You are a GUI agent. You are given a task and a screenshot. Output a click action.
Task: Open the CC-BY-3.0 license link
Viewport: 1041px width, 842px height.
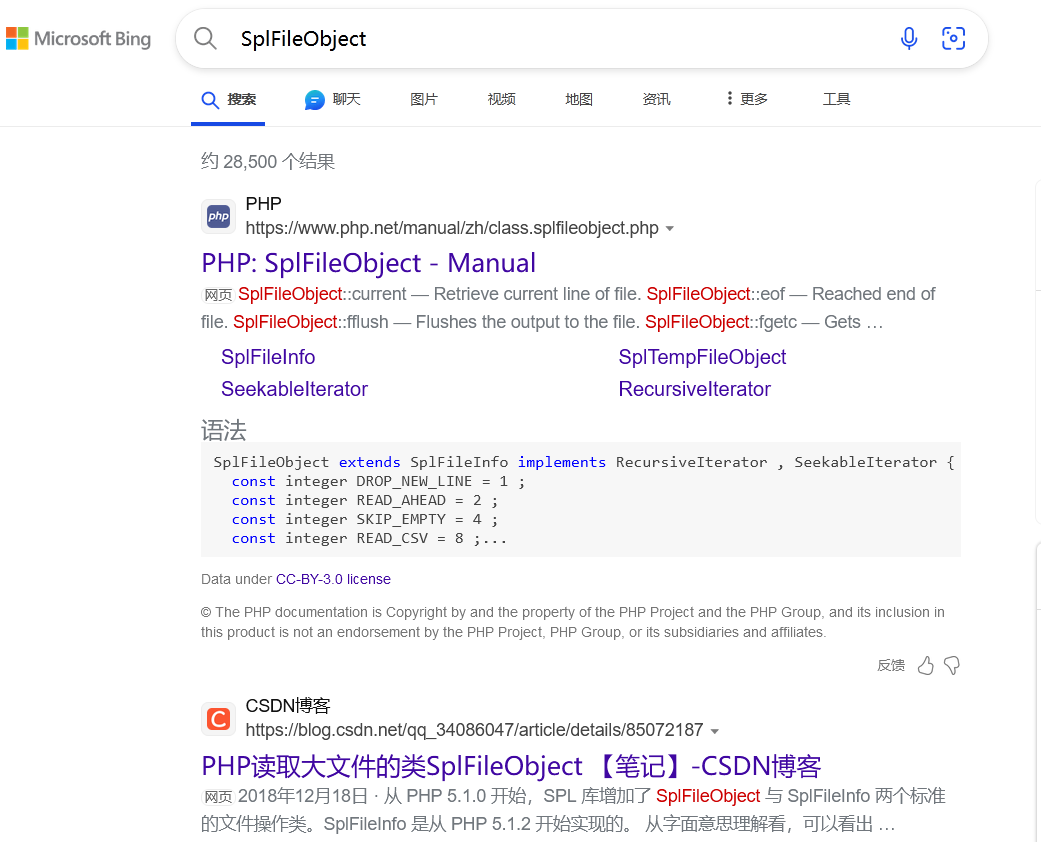click(333, 579)
